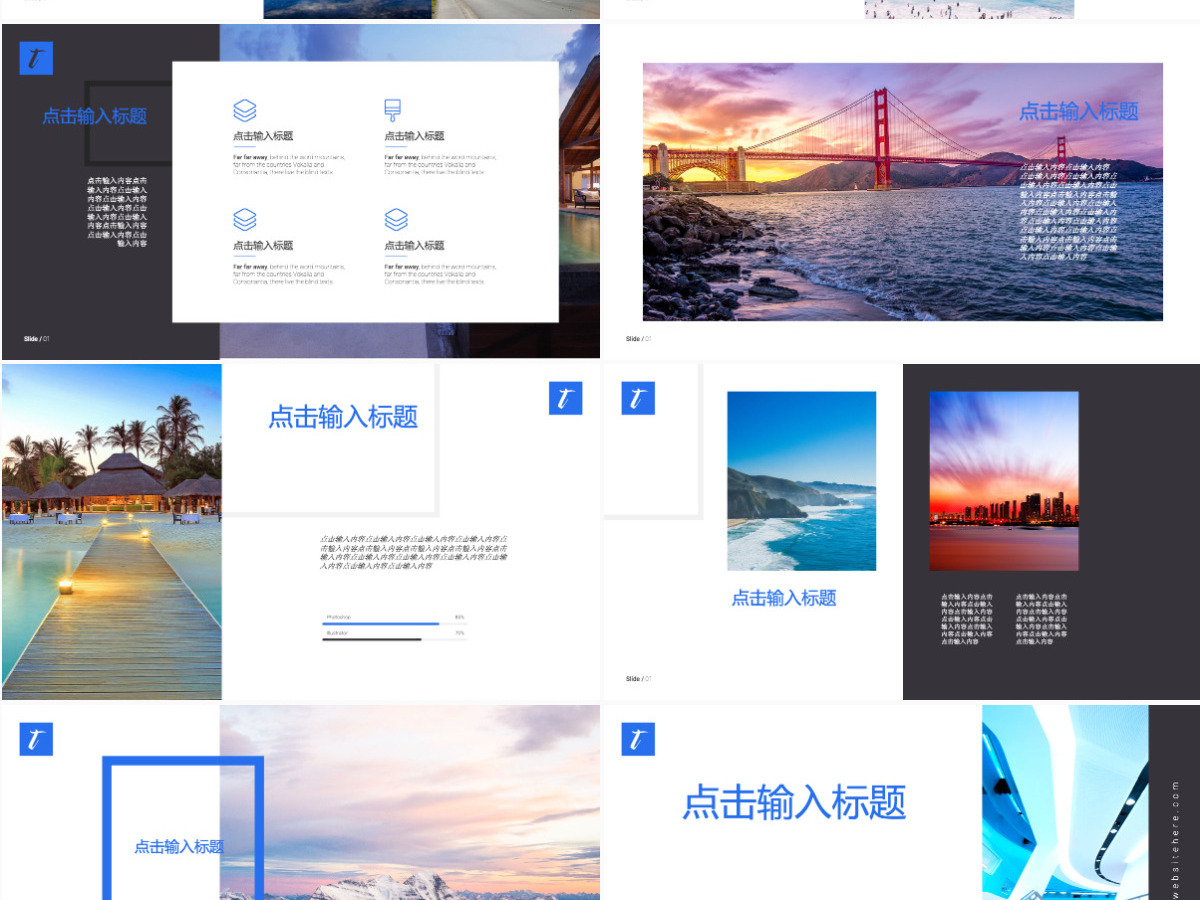Click 'Slide / 01' on the Golden Gate slide
The width and height of the screenshot is (1200, 900).
[x=639, y=339]
